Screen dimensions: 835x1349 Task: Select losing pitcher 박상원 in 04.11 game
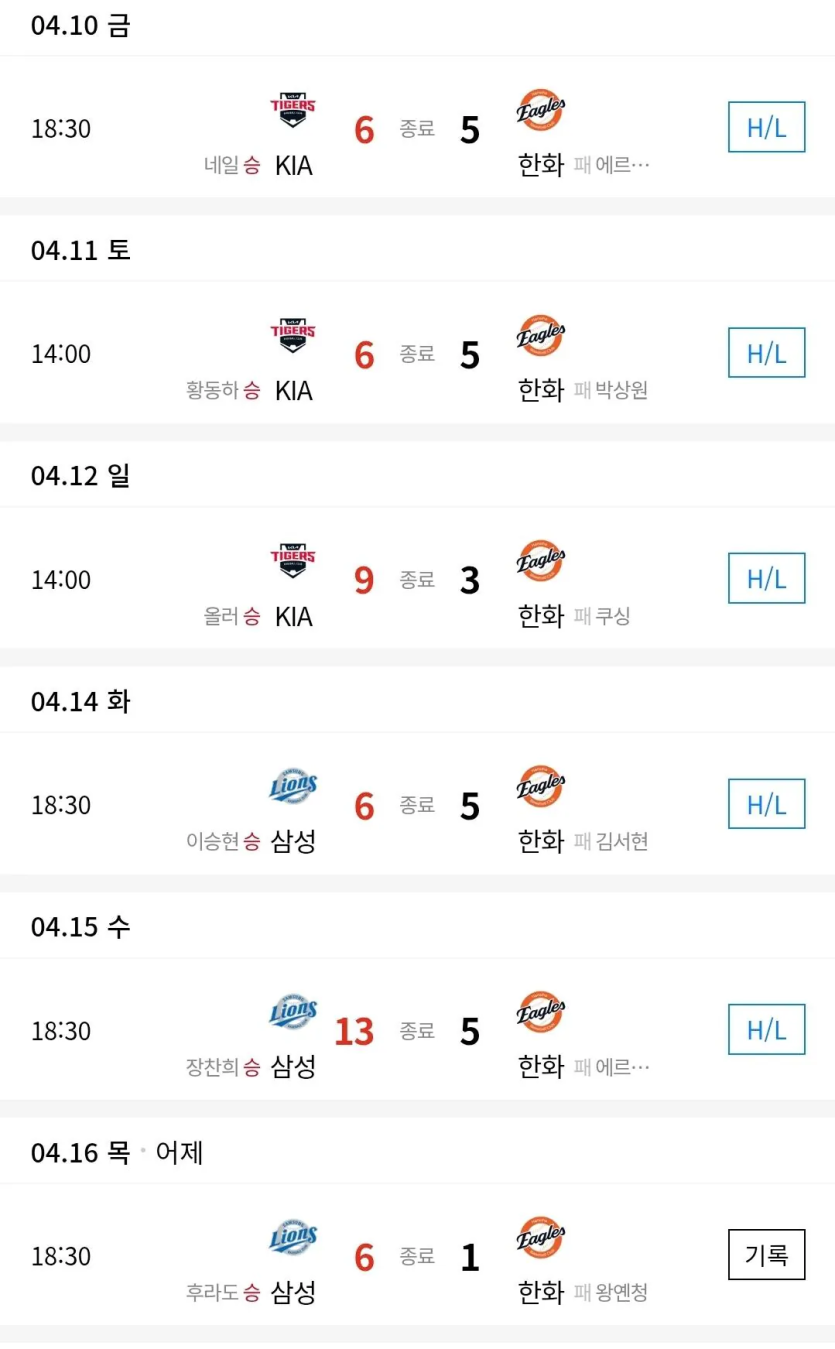(622, 391)
